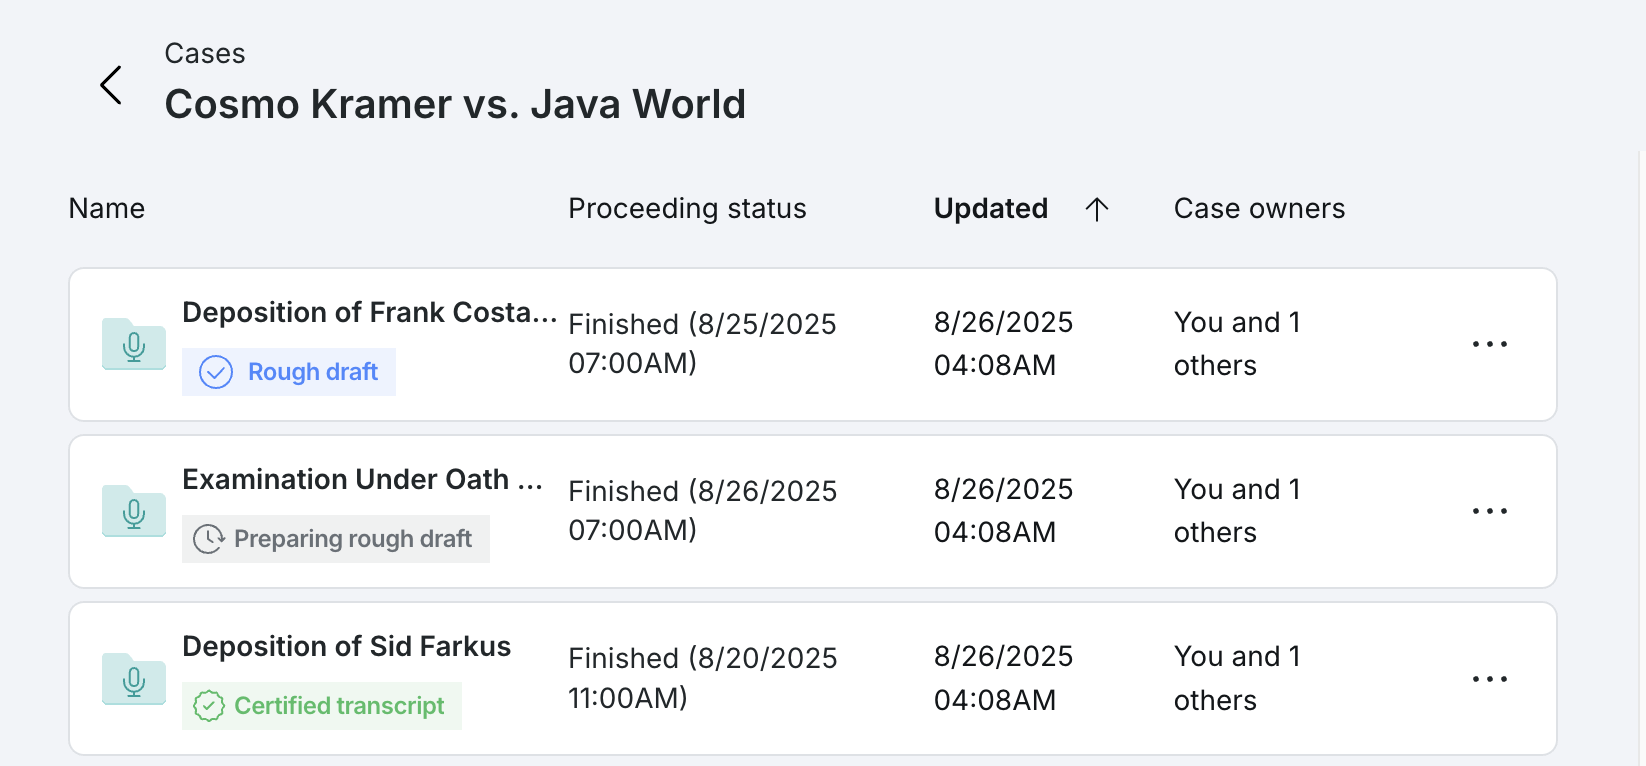The height and width of the screenshot is (766, 1646).
Task: Sort by Proceeding status column header
Action: (687, 208)
